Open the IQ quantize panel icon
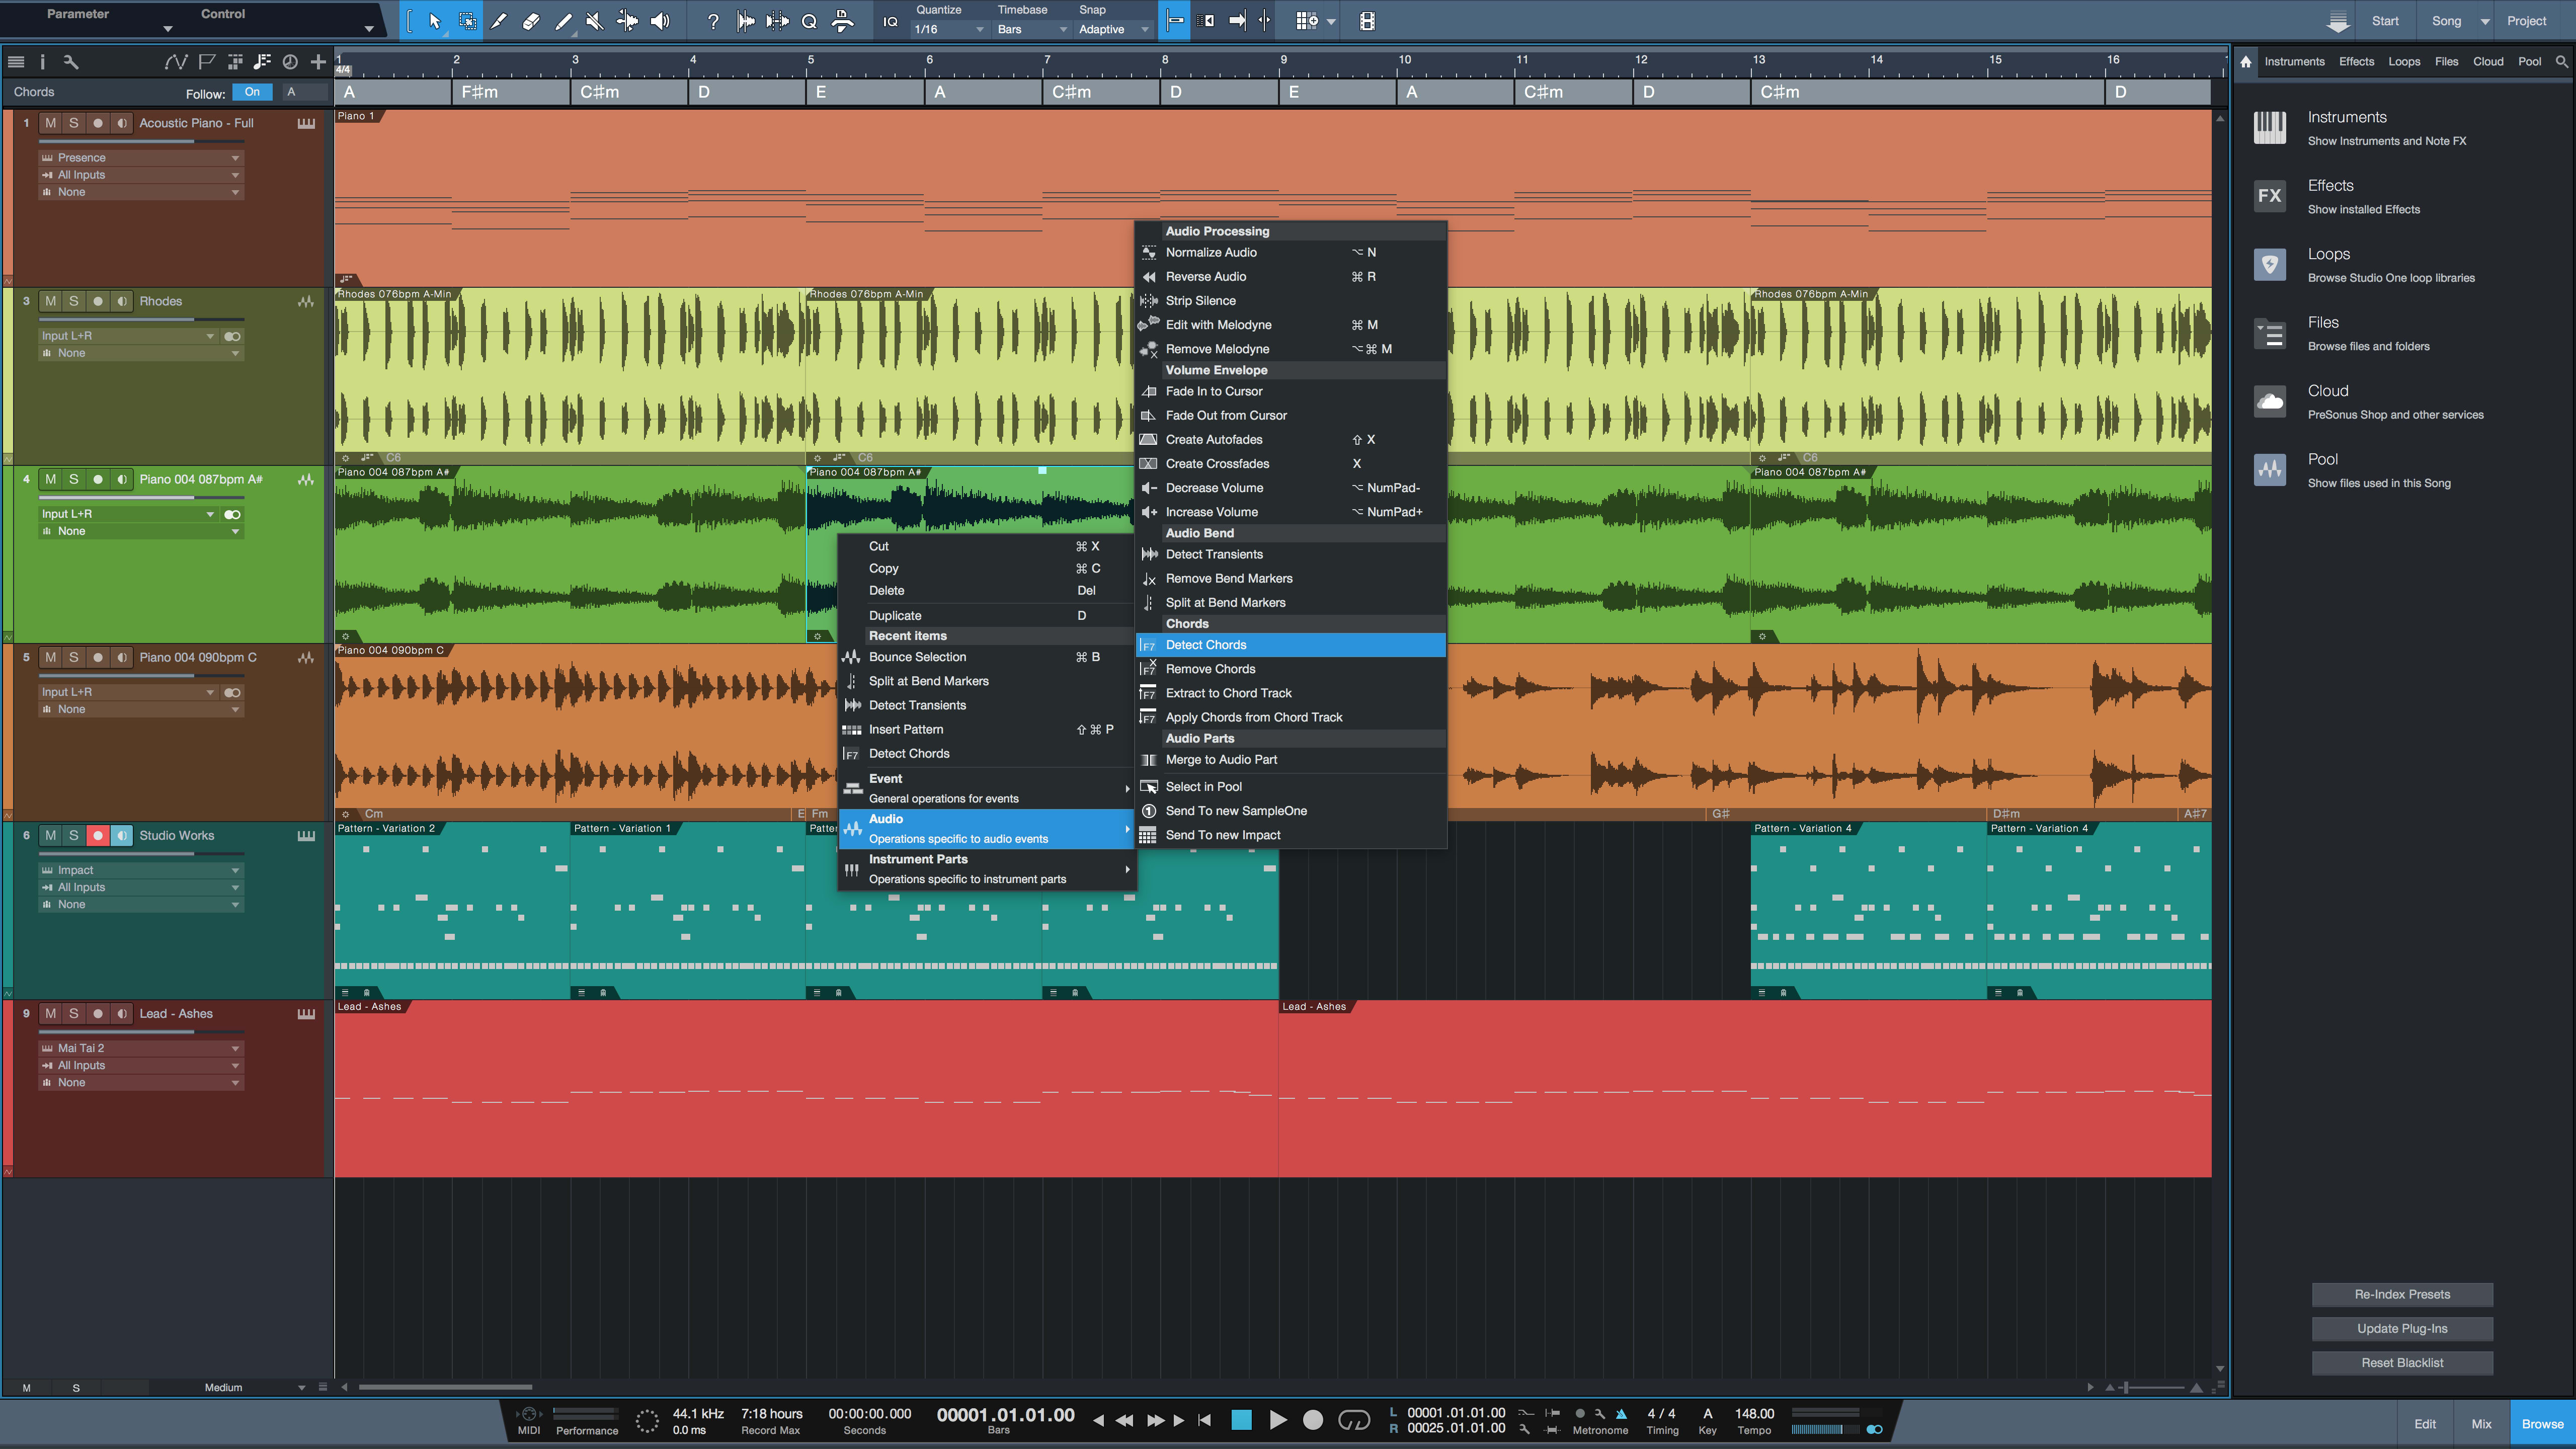2576x1449 pixels. [x=890, y=21]
